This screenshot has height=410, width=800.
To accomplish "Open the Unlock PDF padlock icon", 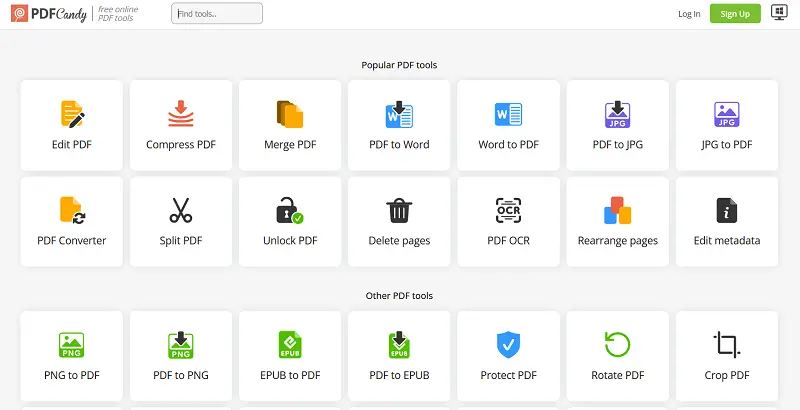I will point(290,211).
